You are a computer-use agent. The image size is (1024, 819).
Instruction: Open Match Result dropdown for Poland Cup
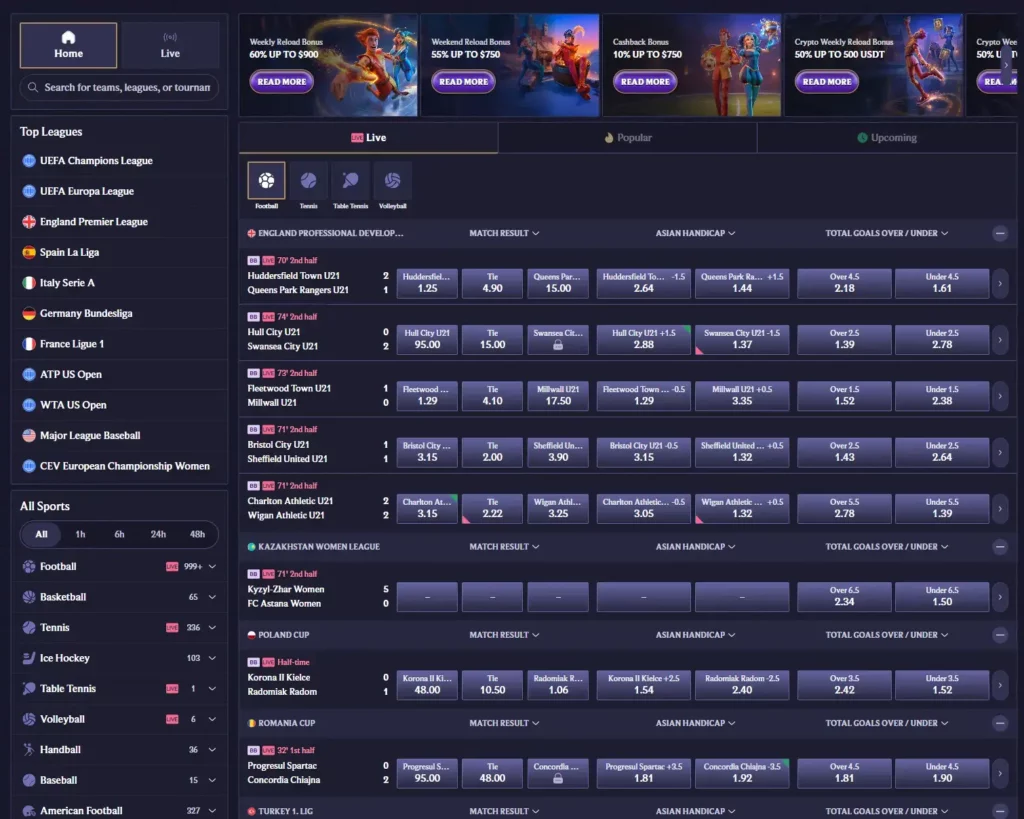[x=504, y=635]
